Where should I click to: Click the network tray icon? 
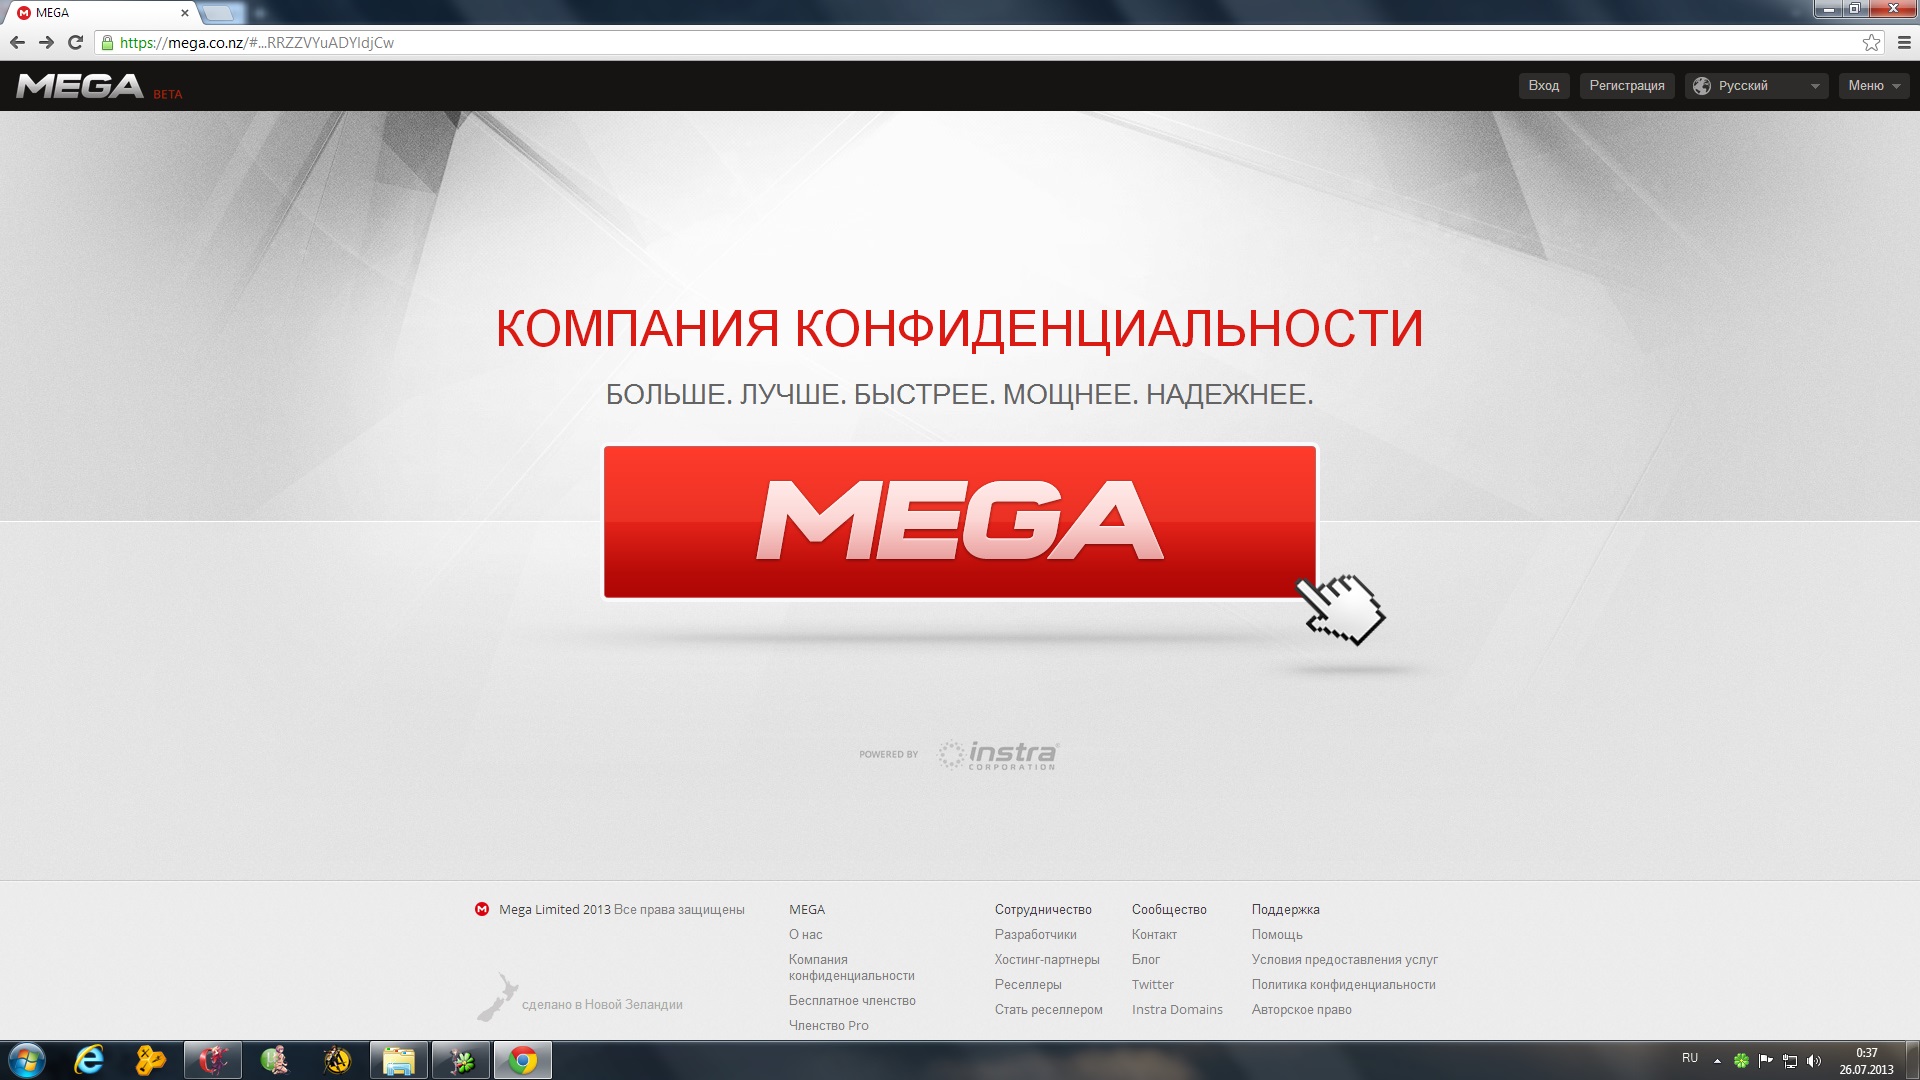click(1790, 1061)
